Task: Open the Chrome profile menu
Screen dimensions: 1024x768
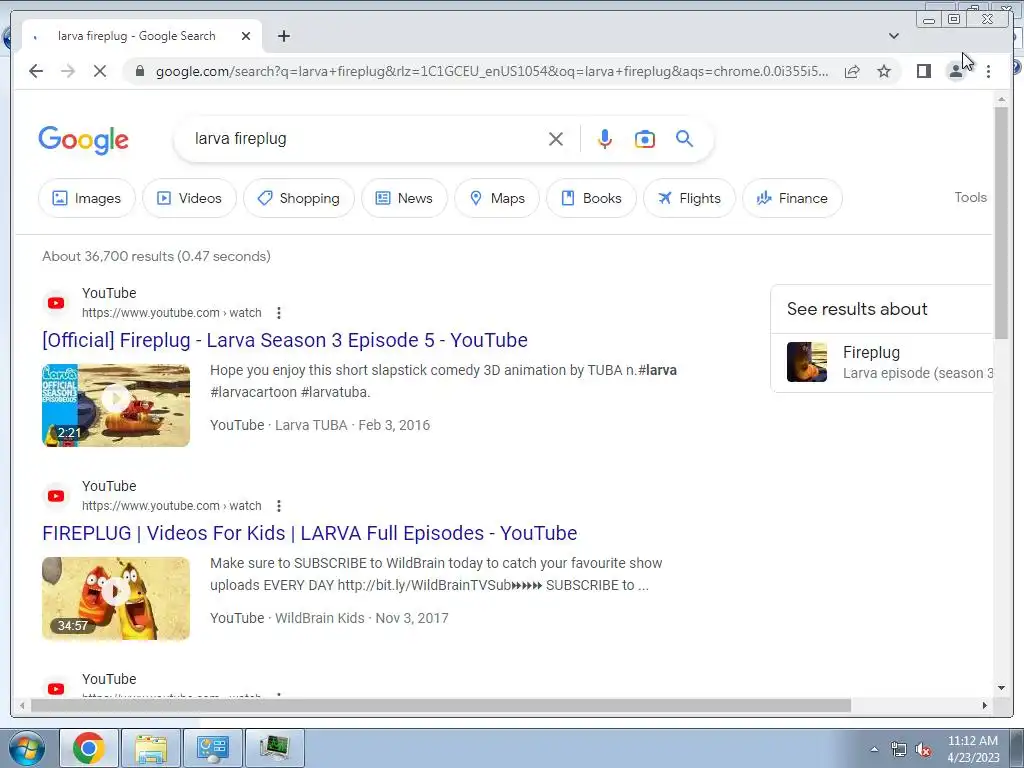Action: click(955, 71)
